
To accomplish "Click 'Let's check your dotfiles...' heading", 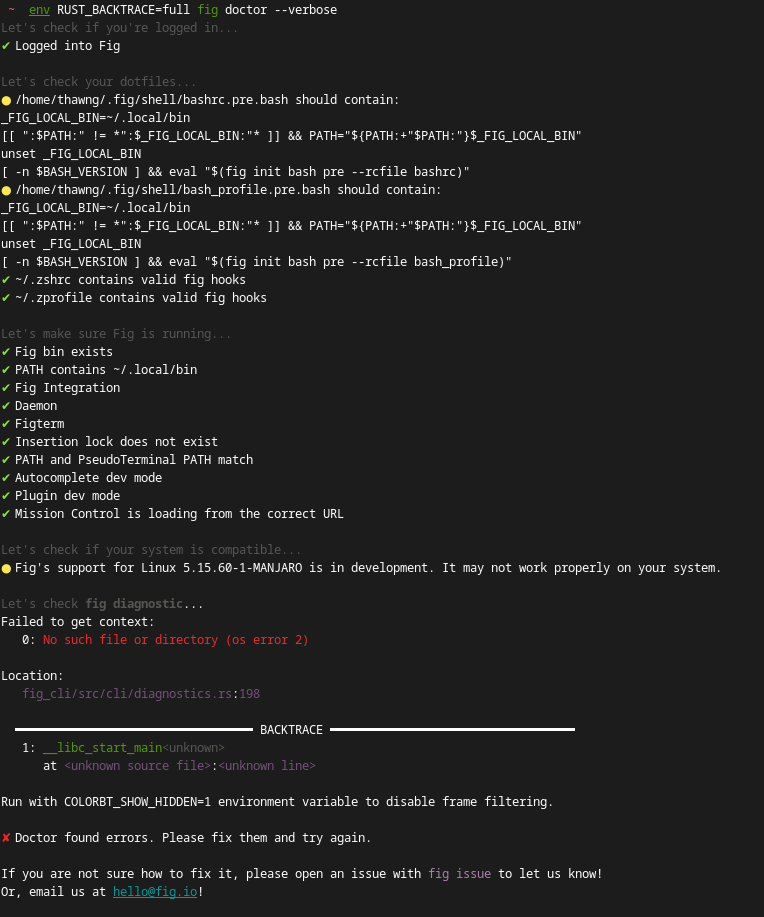I will [98, 82].
